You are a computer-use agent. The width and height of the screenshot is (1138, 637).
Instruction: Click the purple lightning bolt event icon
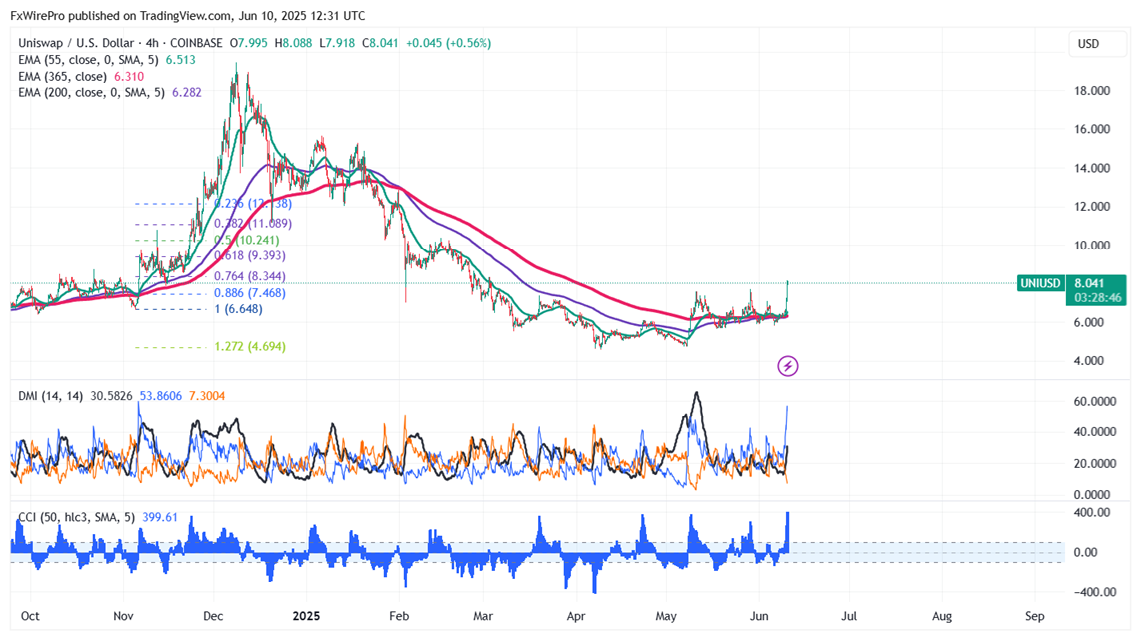(787, 366)
